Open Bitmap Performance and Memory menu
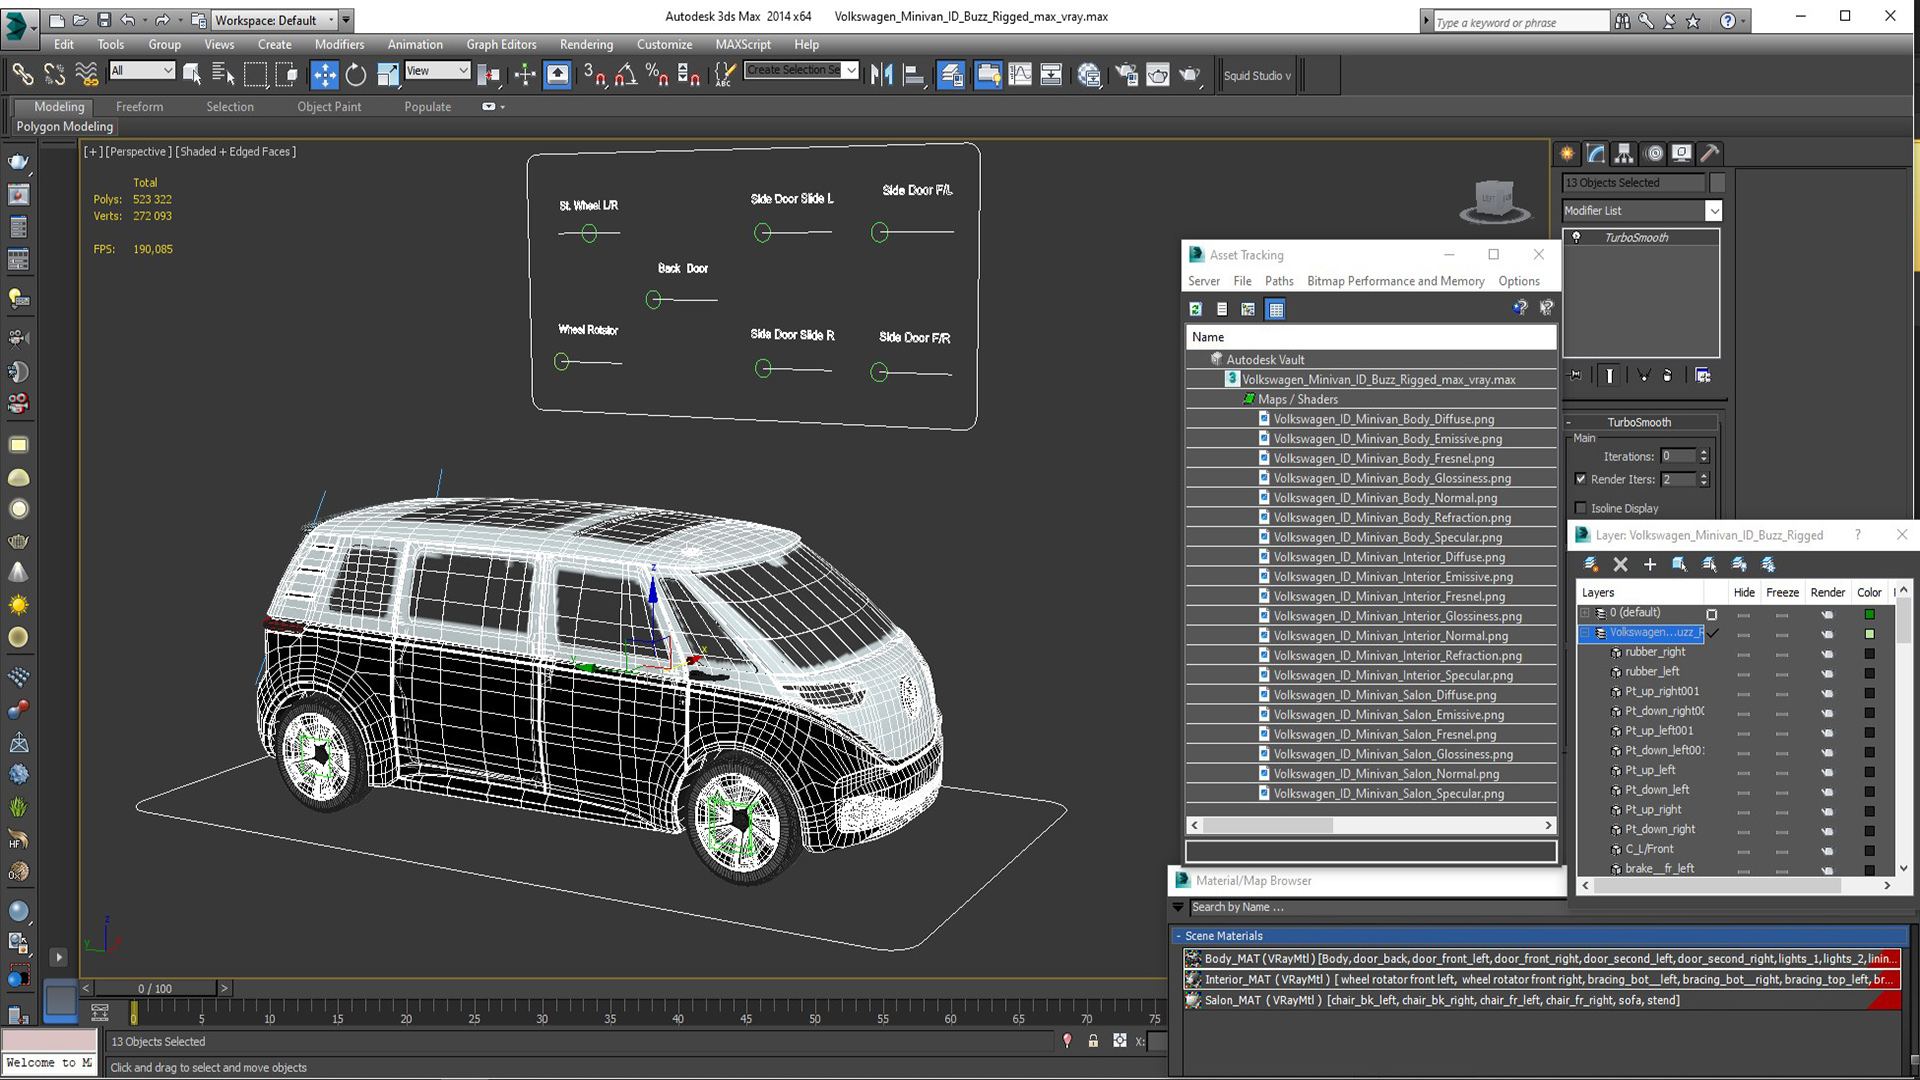Viewport: 1920px width, 1080px height. [x=1395, y=281]
